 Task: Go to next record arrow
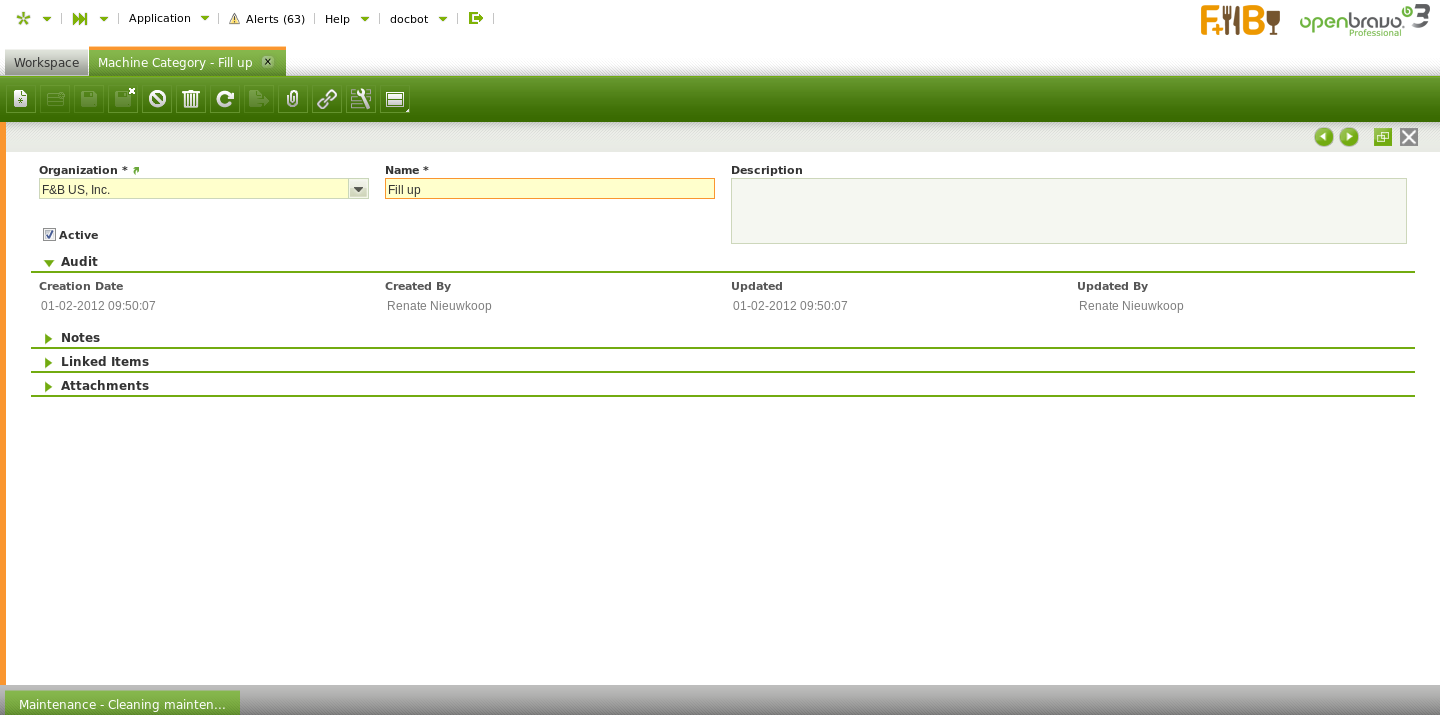point(1349,137)
